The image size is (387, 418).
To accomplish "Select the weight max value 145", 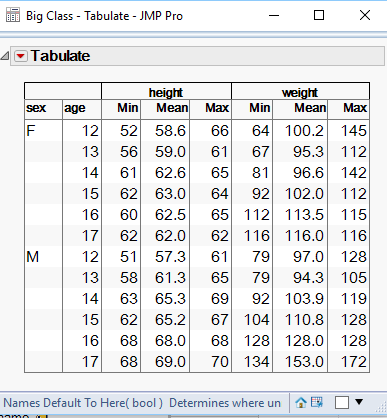I will 354,131.
